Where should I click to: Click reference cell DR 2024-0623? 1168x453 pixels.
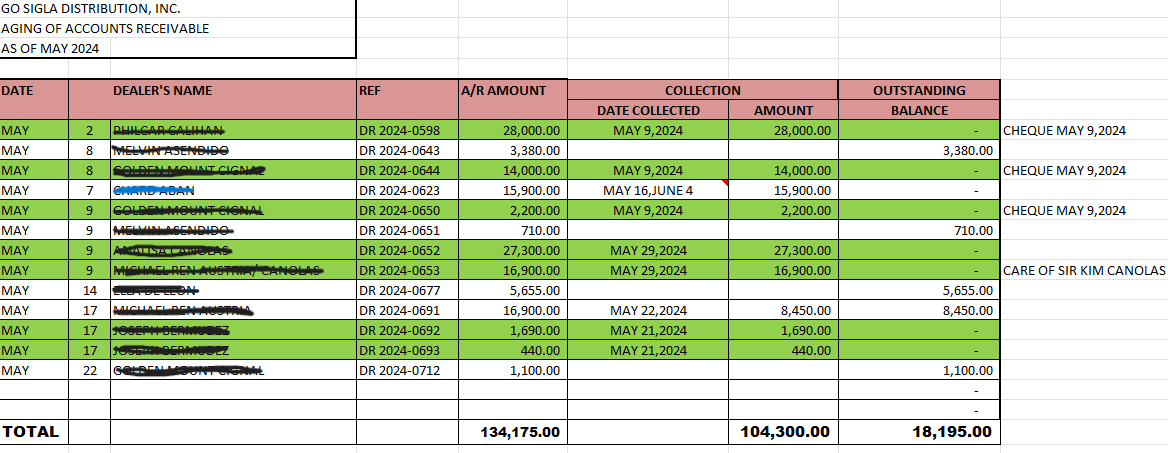407,190
